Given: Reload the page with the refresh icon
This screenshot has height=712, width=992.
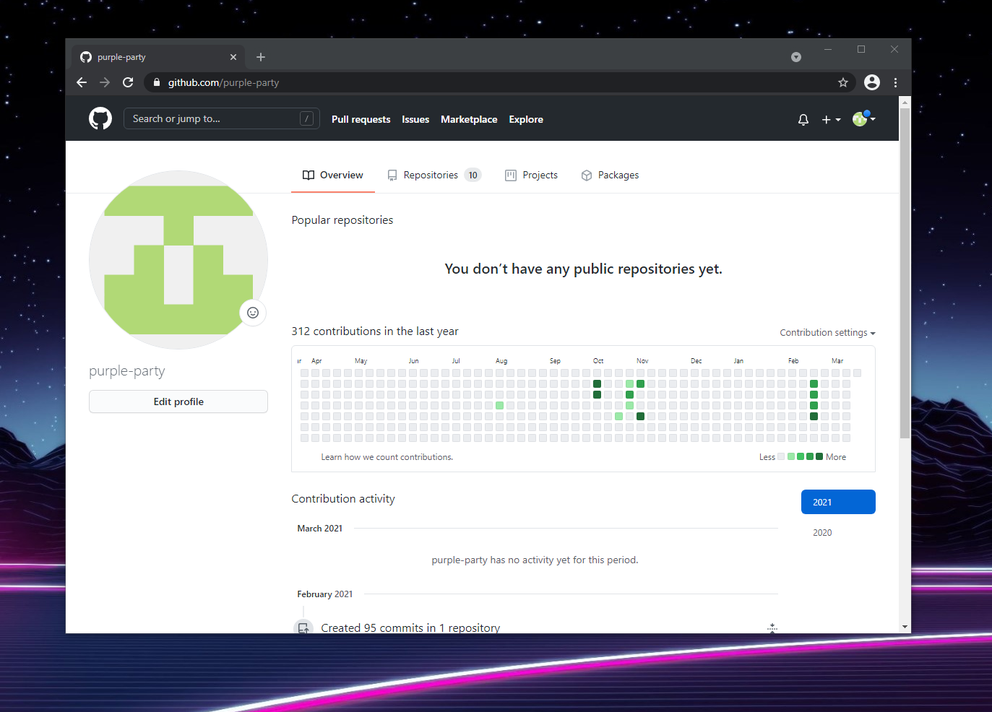Looking at the screenshot, I should click(x=128, y=82).
